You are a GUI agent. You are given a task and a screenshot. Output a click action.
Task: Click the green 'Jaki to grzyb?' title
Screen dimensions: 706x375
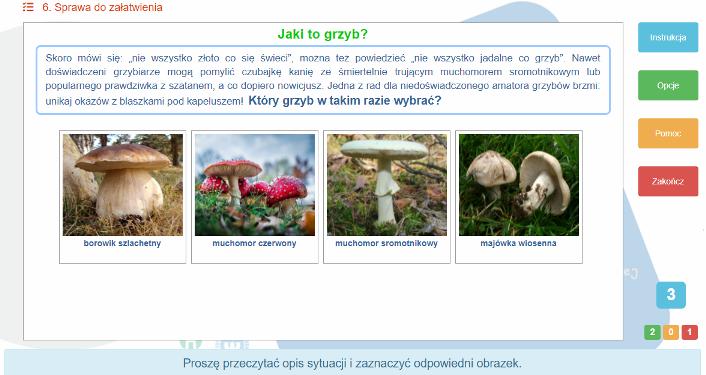click(x=322, y=34)
